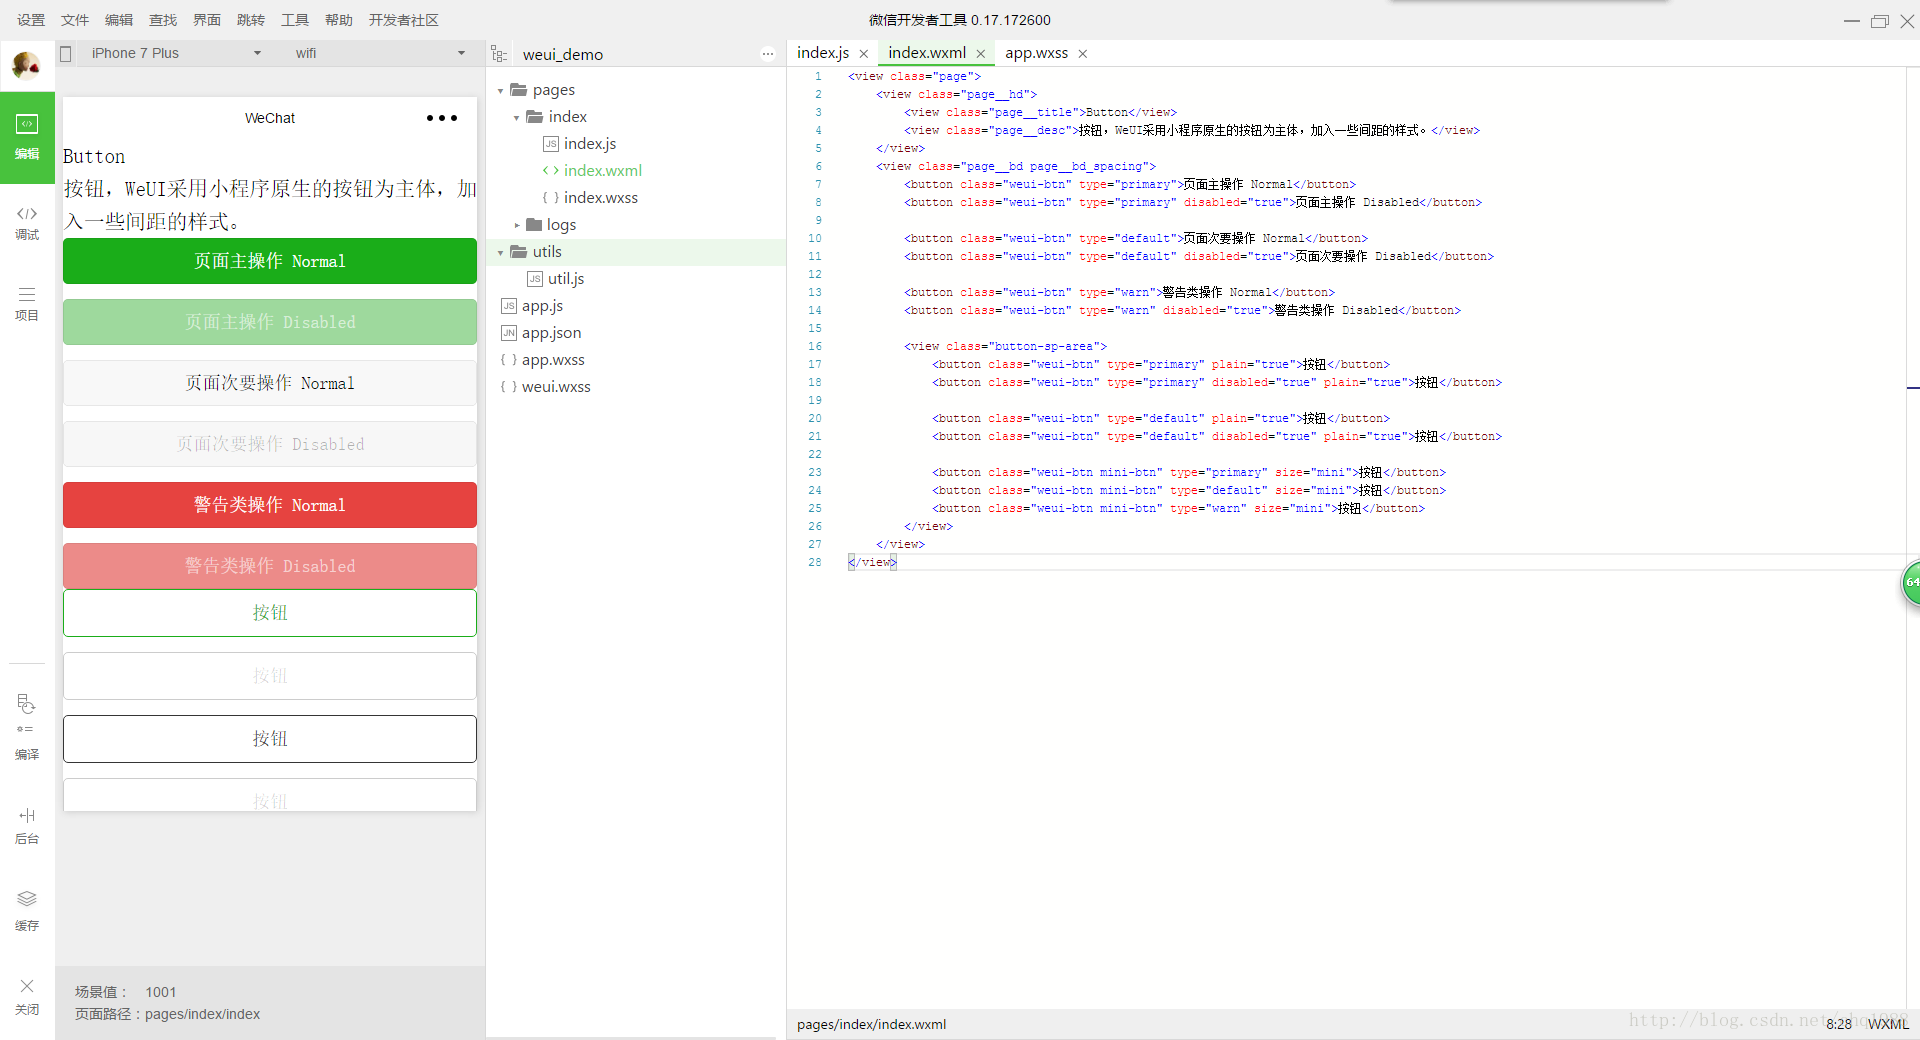Tap the red 警告类操作 Normal button
Screen dimensions: 1920x1040
pyautogui.click(x=270, y=505)
